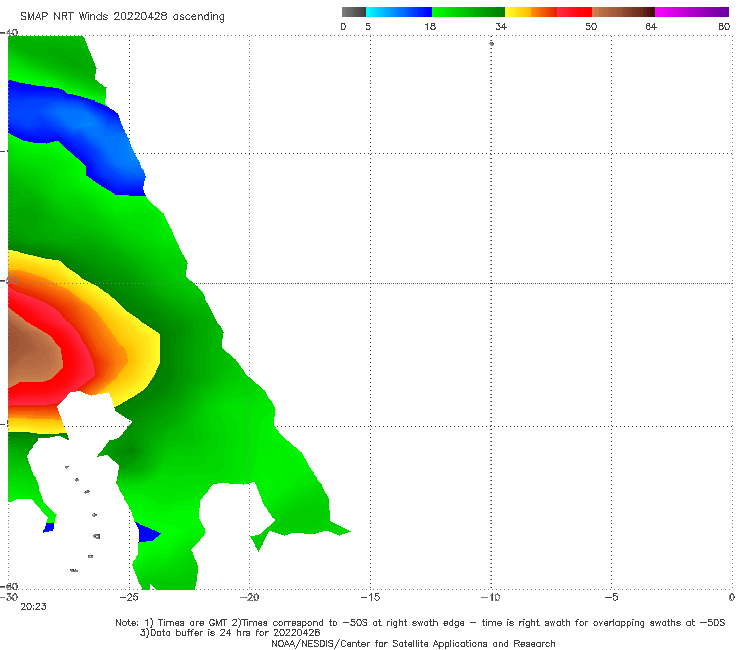Screen dimensions: 740x650
Task: Click the '-10' longitude axis label
Action: pyautogui.click(x=490, y=597)
